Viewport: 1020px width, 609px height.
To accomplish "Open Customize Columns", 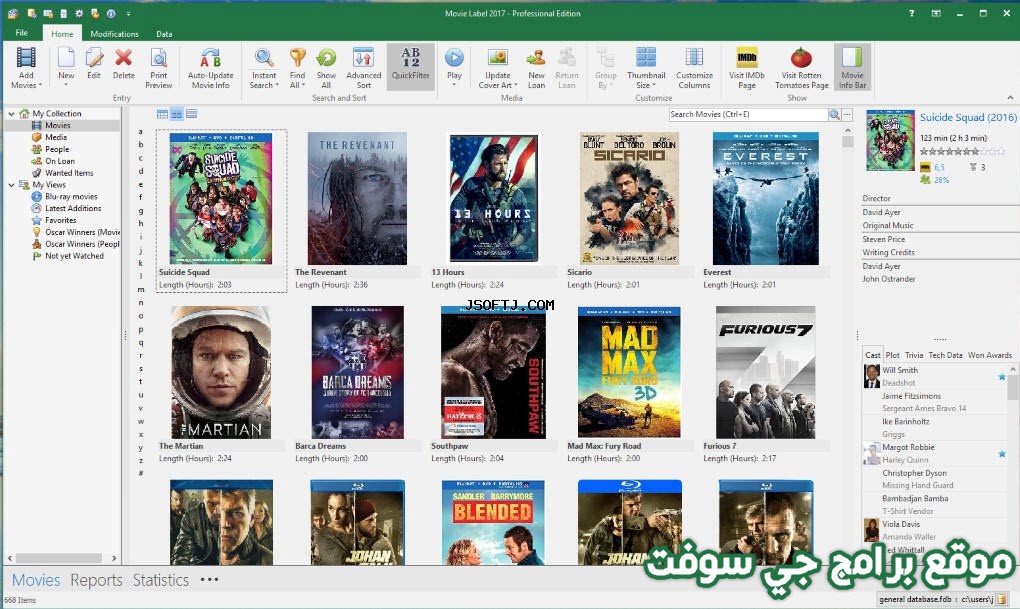I will 694,68.
